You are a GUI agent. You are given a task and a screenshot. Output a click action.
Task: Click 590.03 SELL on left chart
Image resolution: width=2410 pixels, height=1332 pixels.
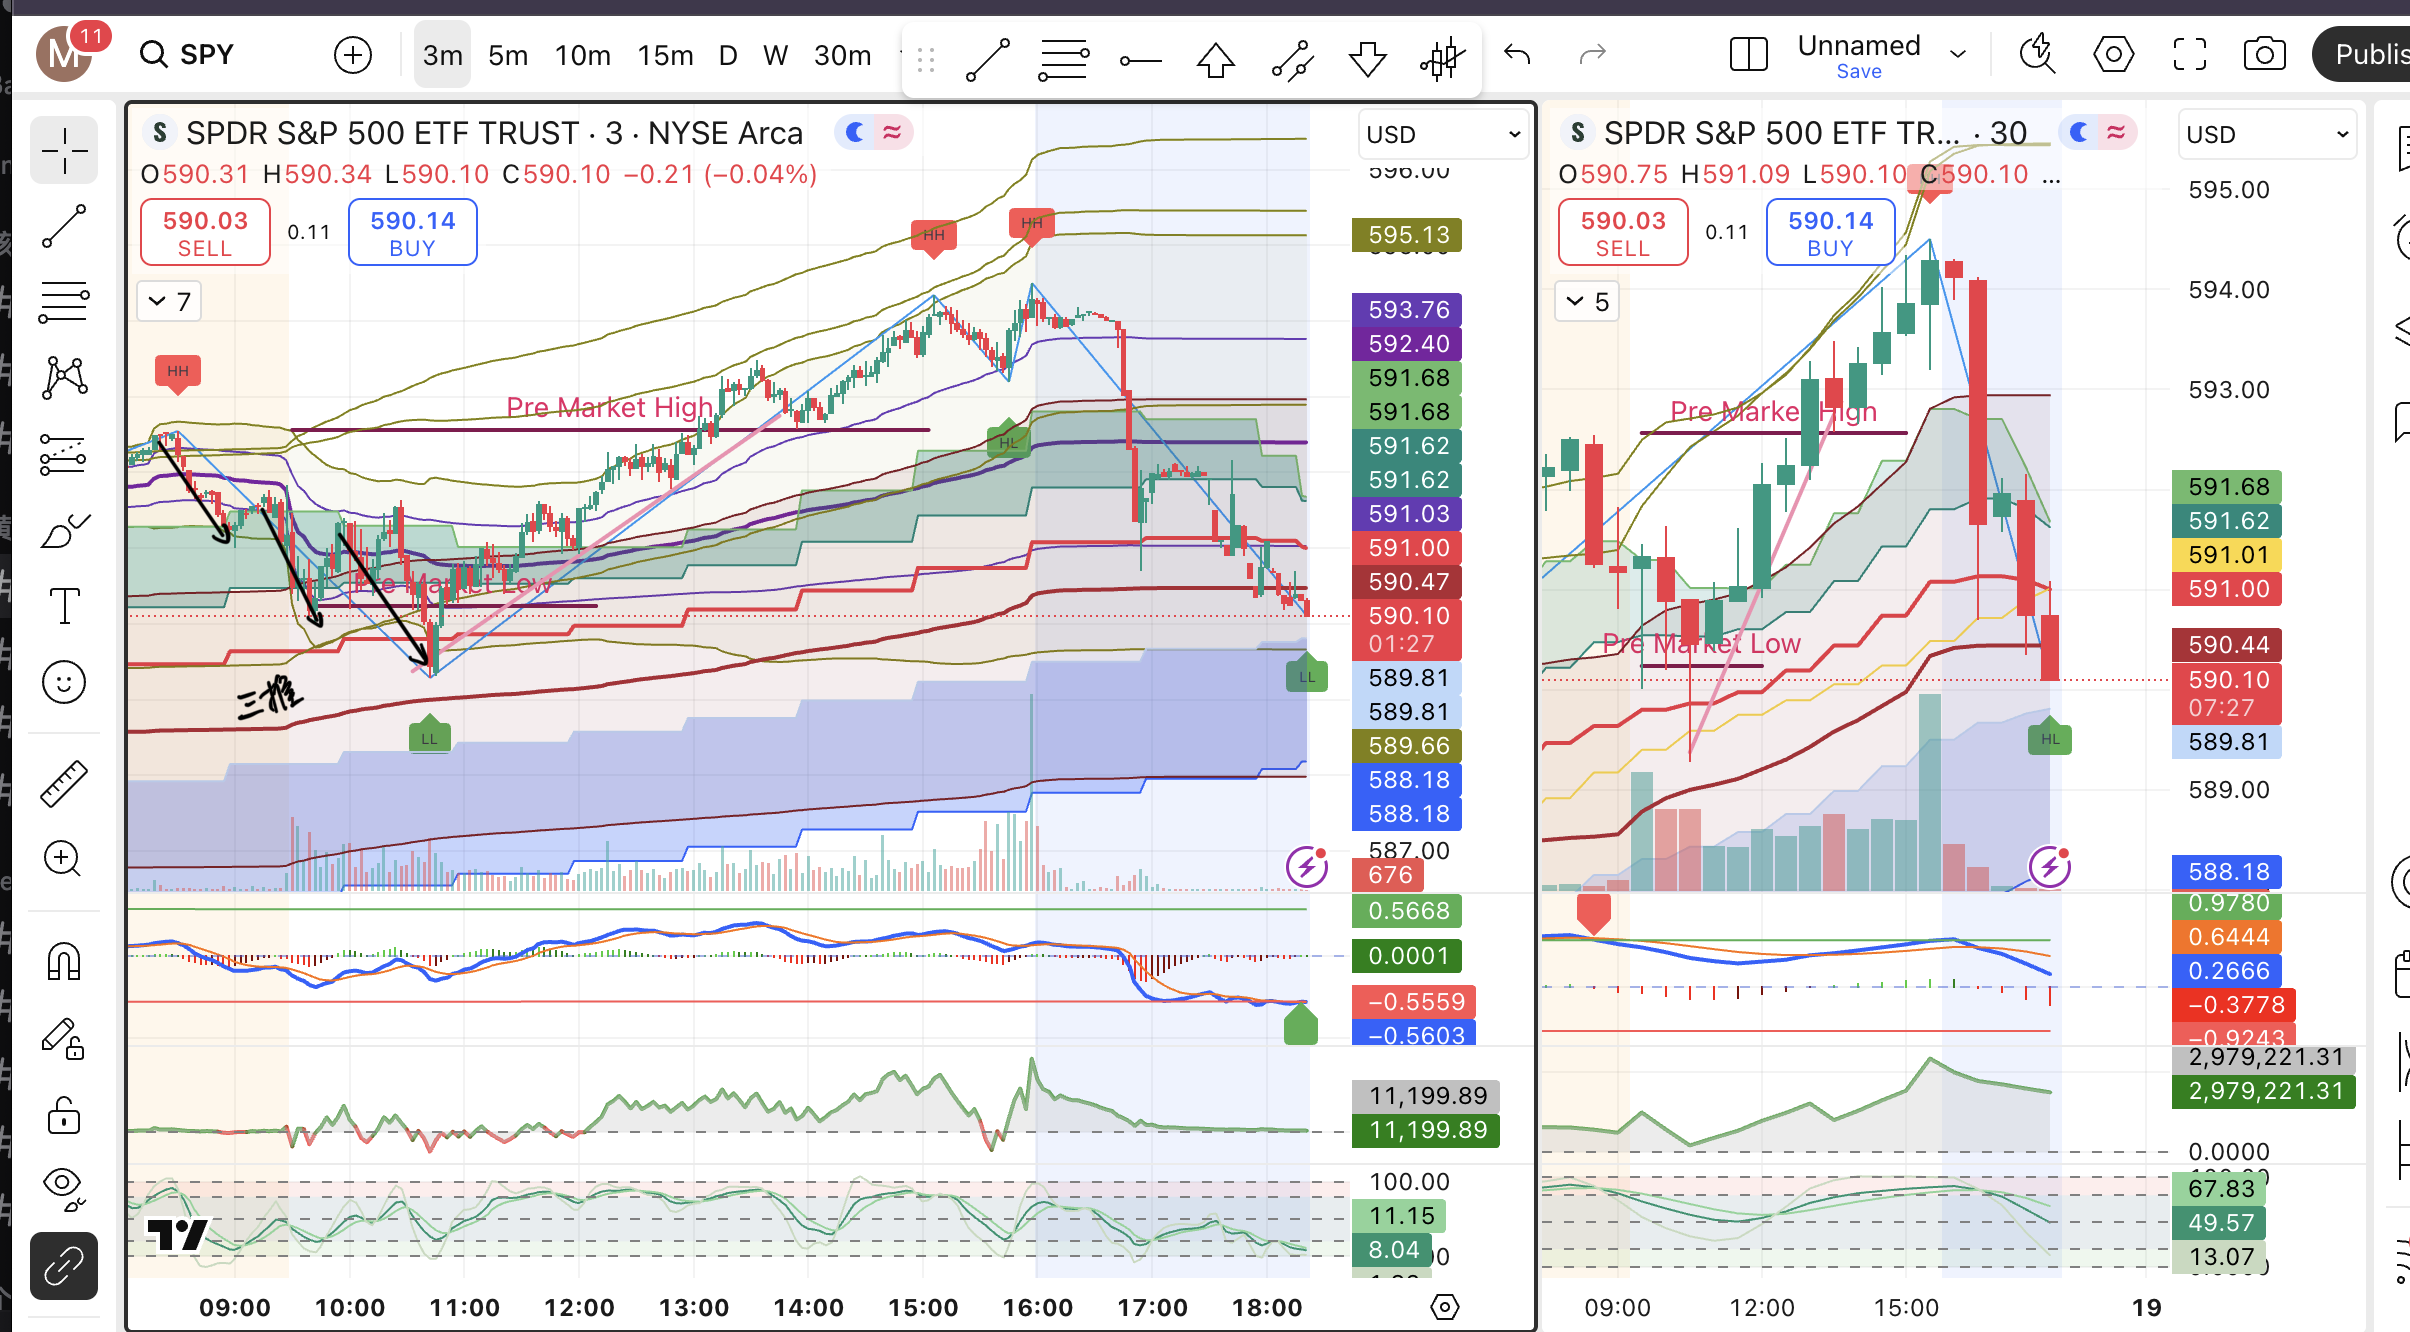[205, 232]
